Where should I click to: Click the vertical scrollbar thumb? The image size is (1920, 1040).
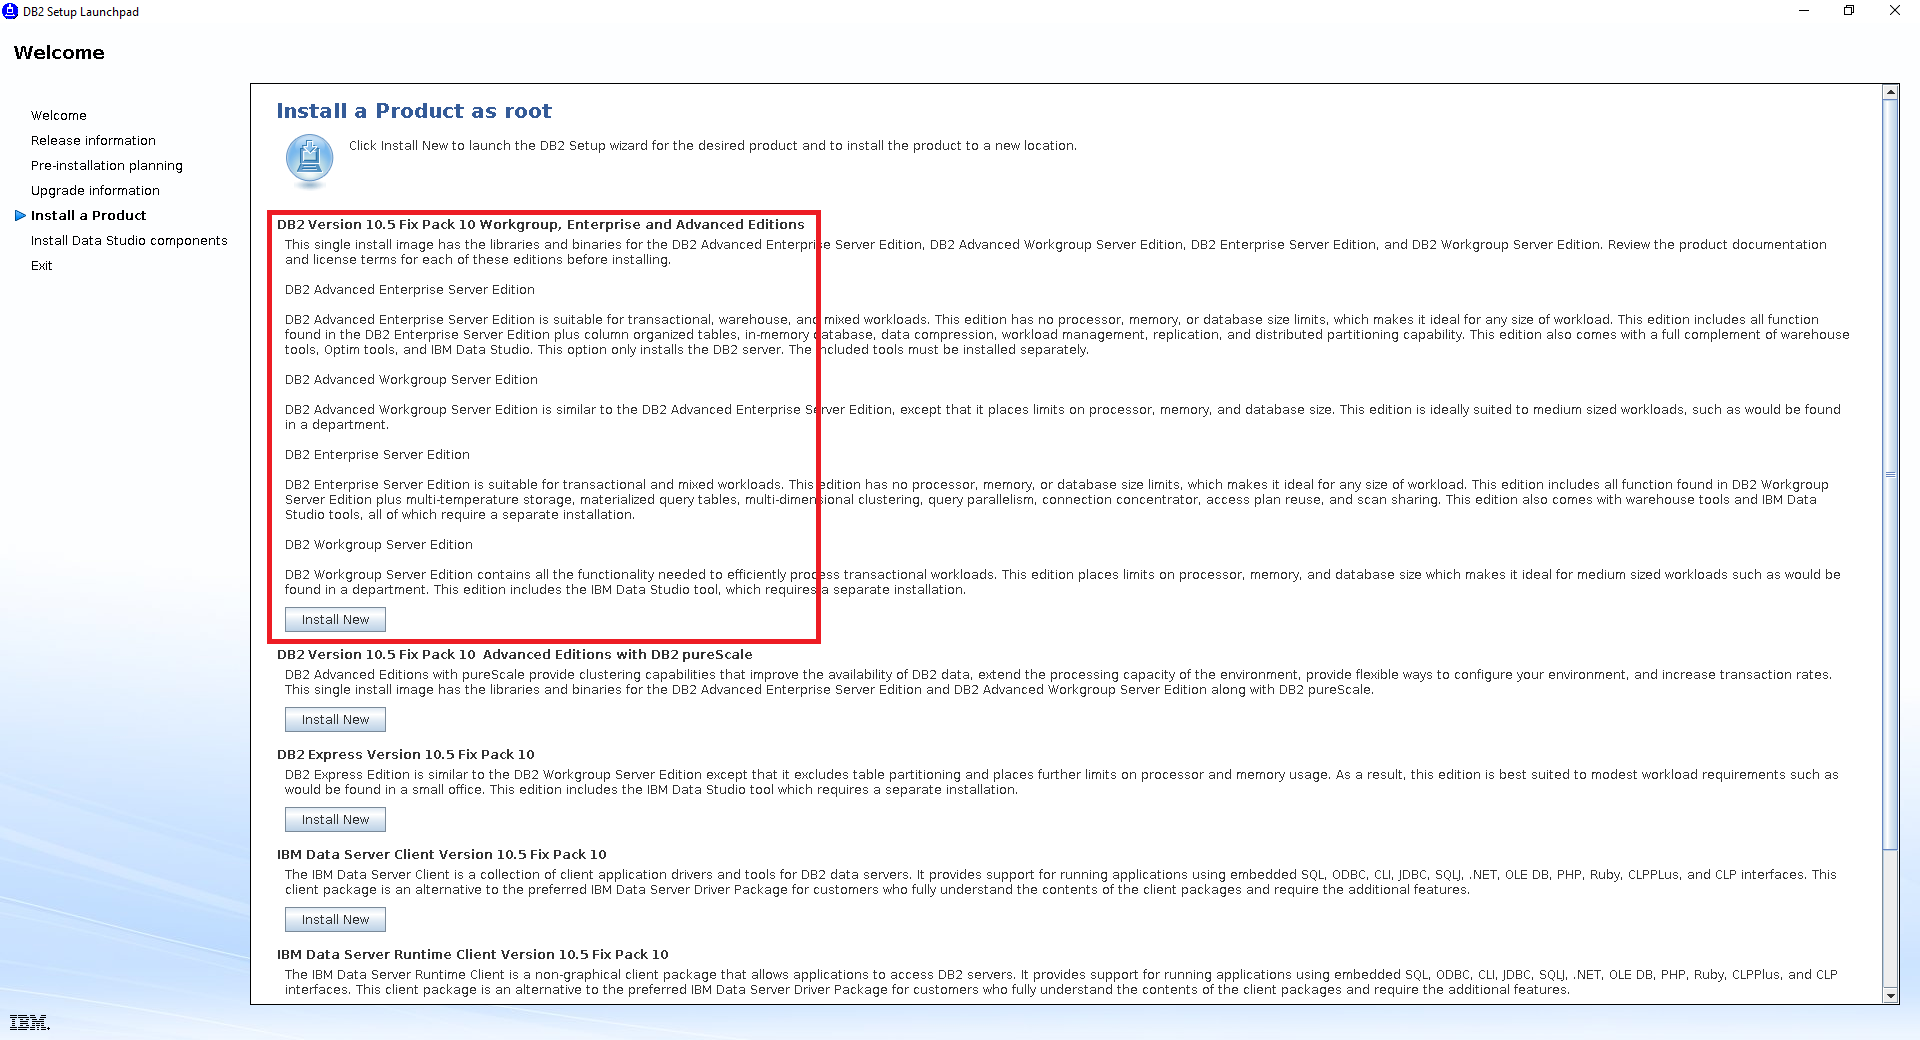pos(1890,475)
